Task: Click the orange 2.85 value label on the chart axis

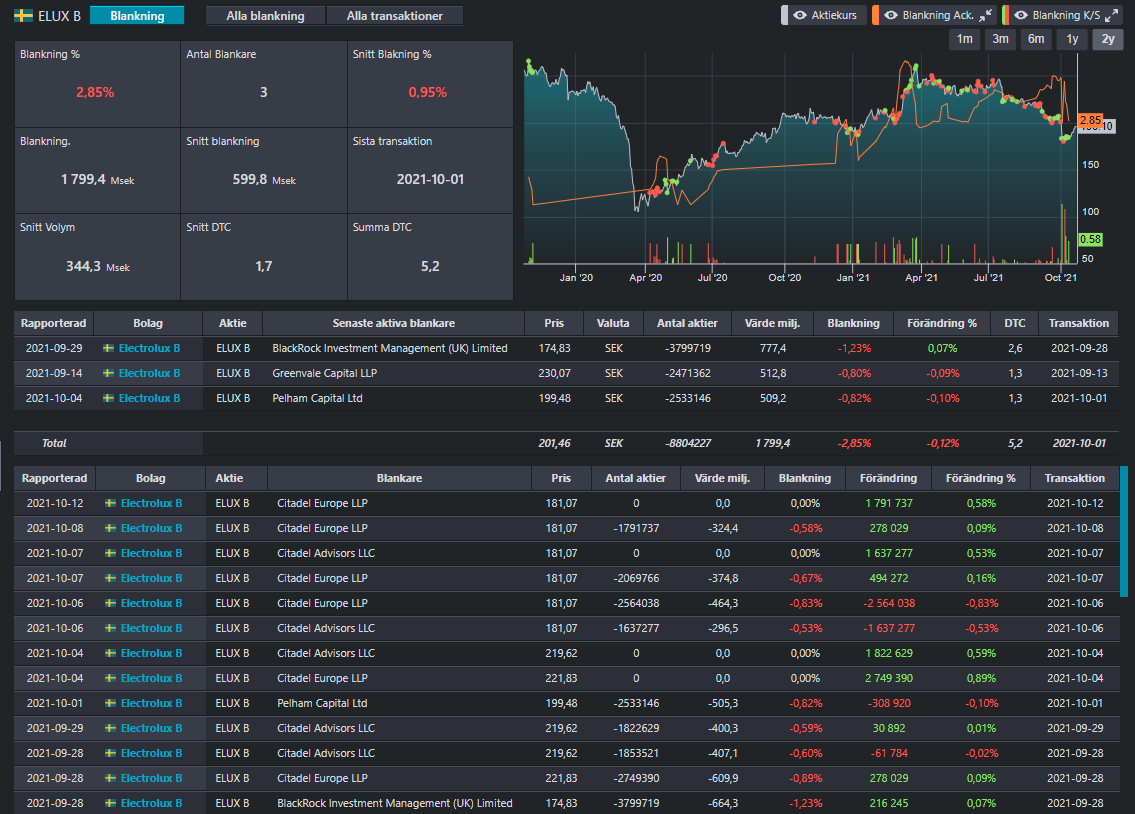Action: point(1090,120)
